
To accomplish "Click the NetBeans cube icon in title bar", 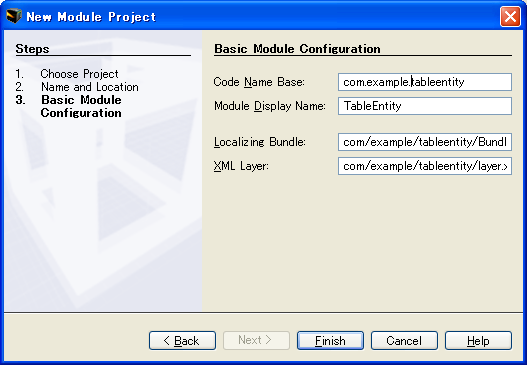I will 14,16.
